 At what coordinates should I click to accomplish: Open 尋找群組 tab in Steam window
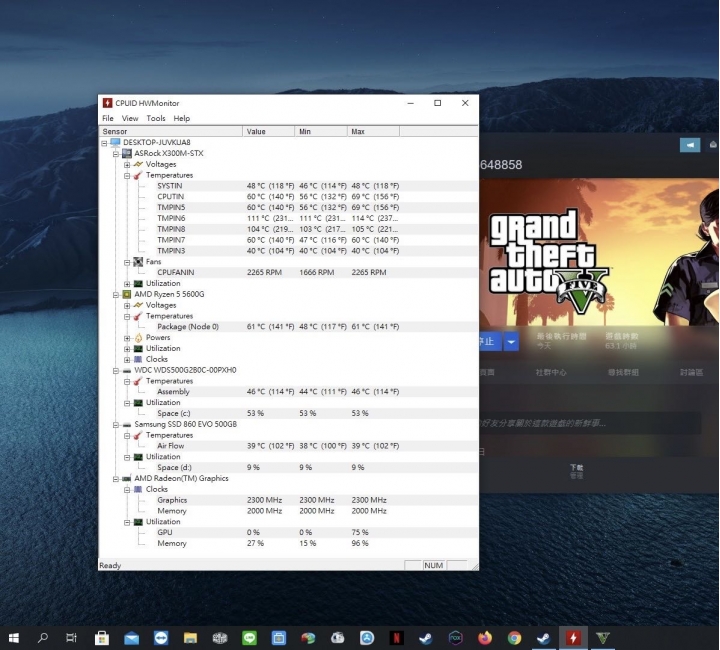tap(623, 372)
